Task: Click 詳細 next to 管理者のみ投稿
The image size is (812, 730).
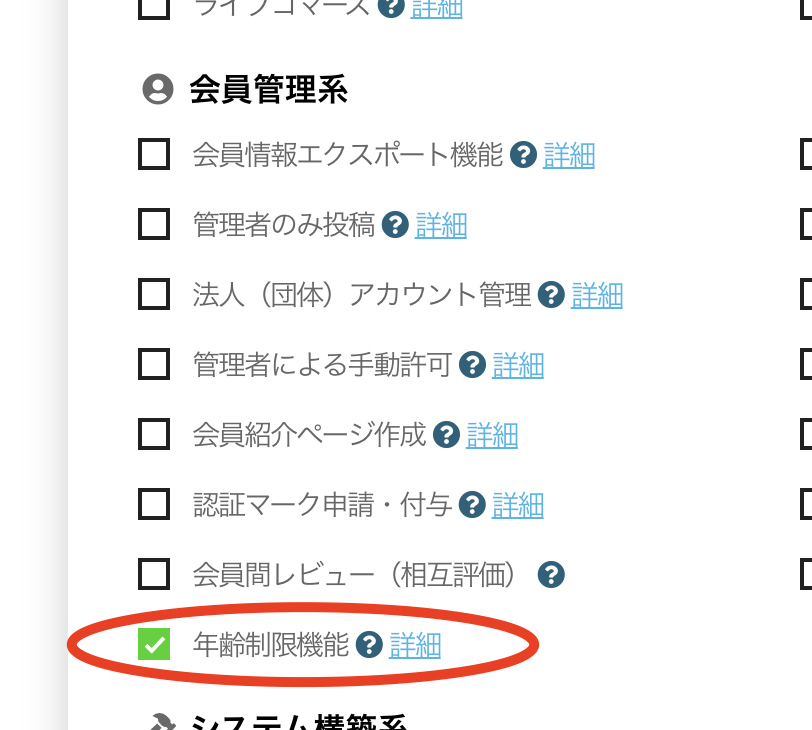Action: point(441,226)
